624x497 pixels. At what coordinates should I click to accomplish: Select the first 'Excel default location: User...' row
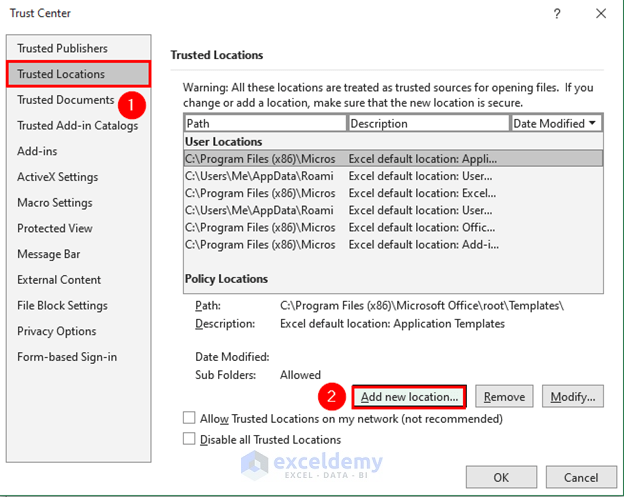click(x=393, y=176)
